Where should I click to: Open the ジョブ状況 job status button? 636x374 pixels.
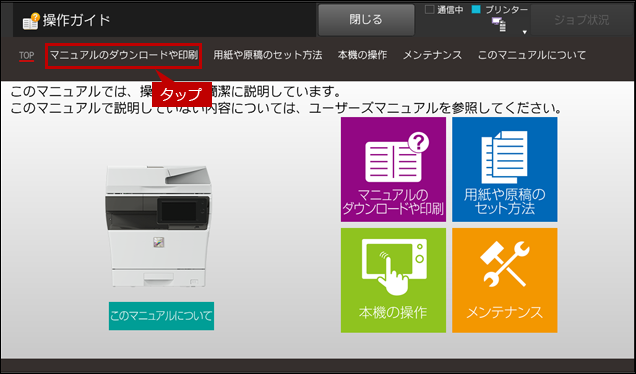point(582,20)
